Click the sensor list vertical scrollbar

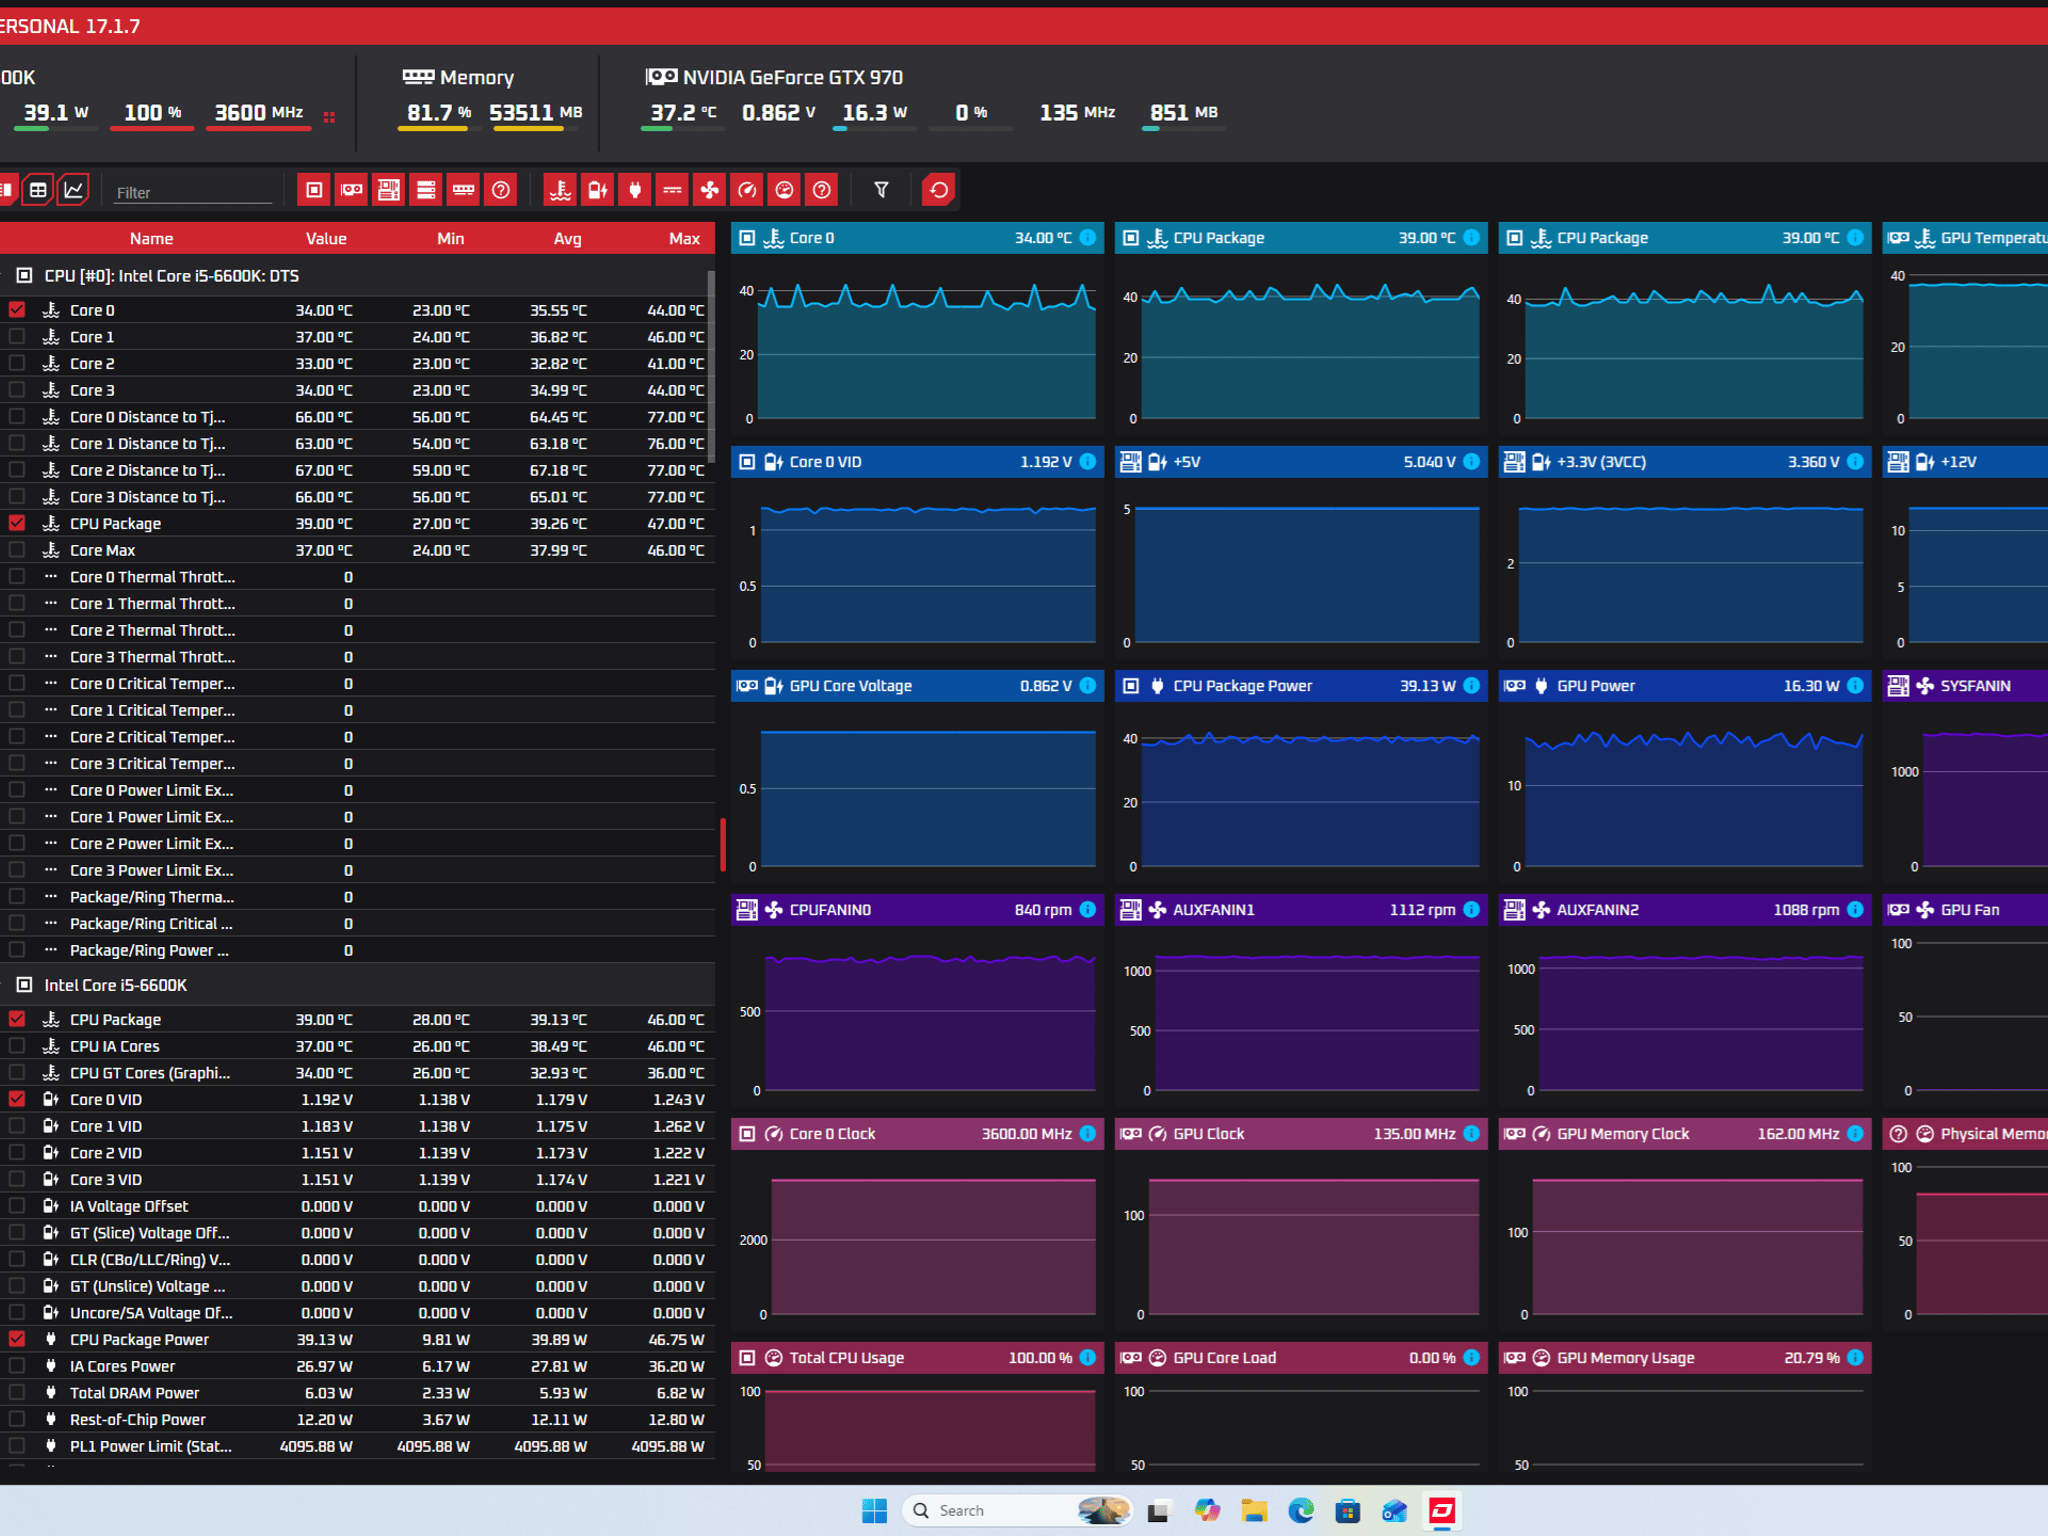(711, 367)
